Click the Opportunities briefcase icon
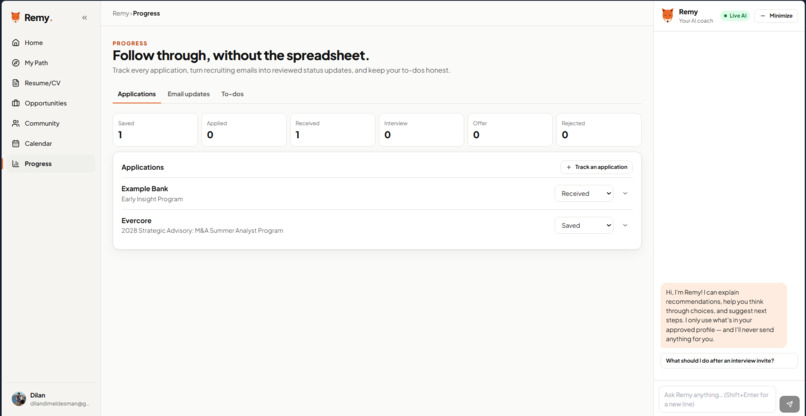Viewport: 806px width, 416px height. [x=15, y=103]
